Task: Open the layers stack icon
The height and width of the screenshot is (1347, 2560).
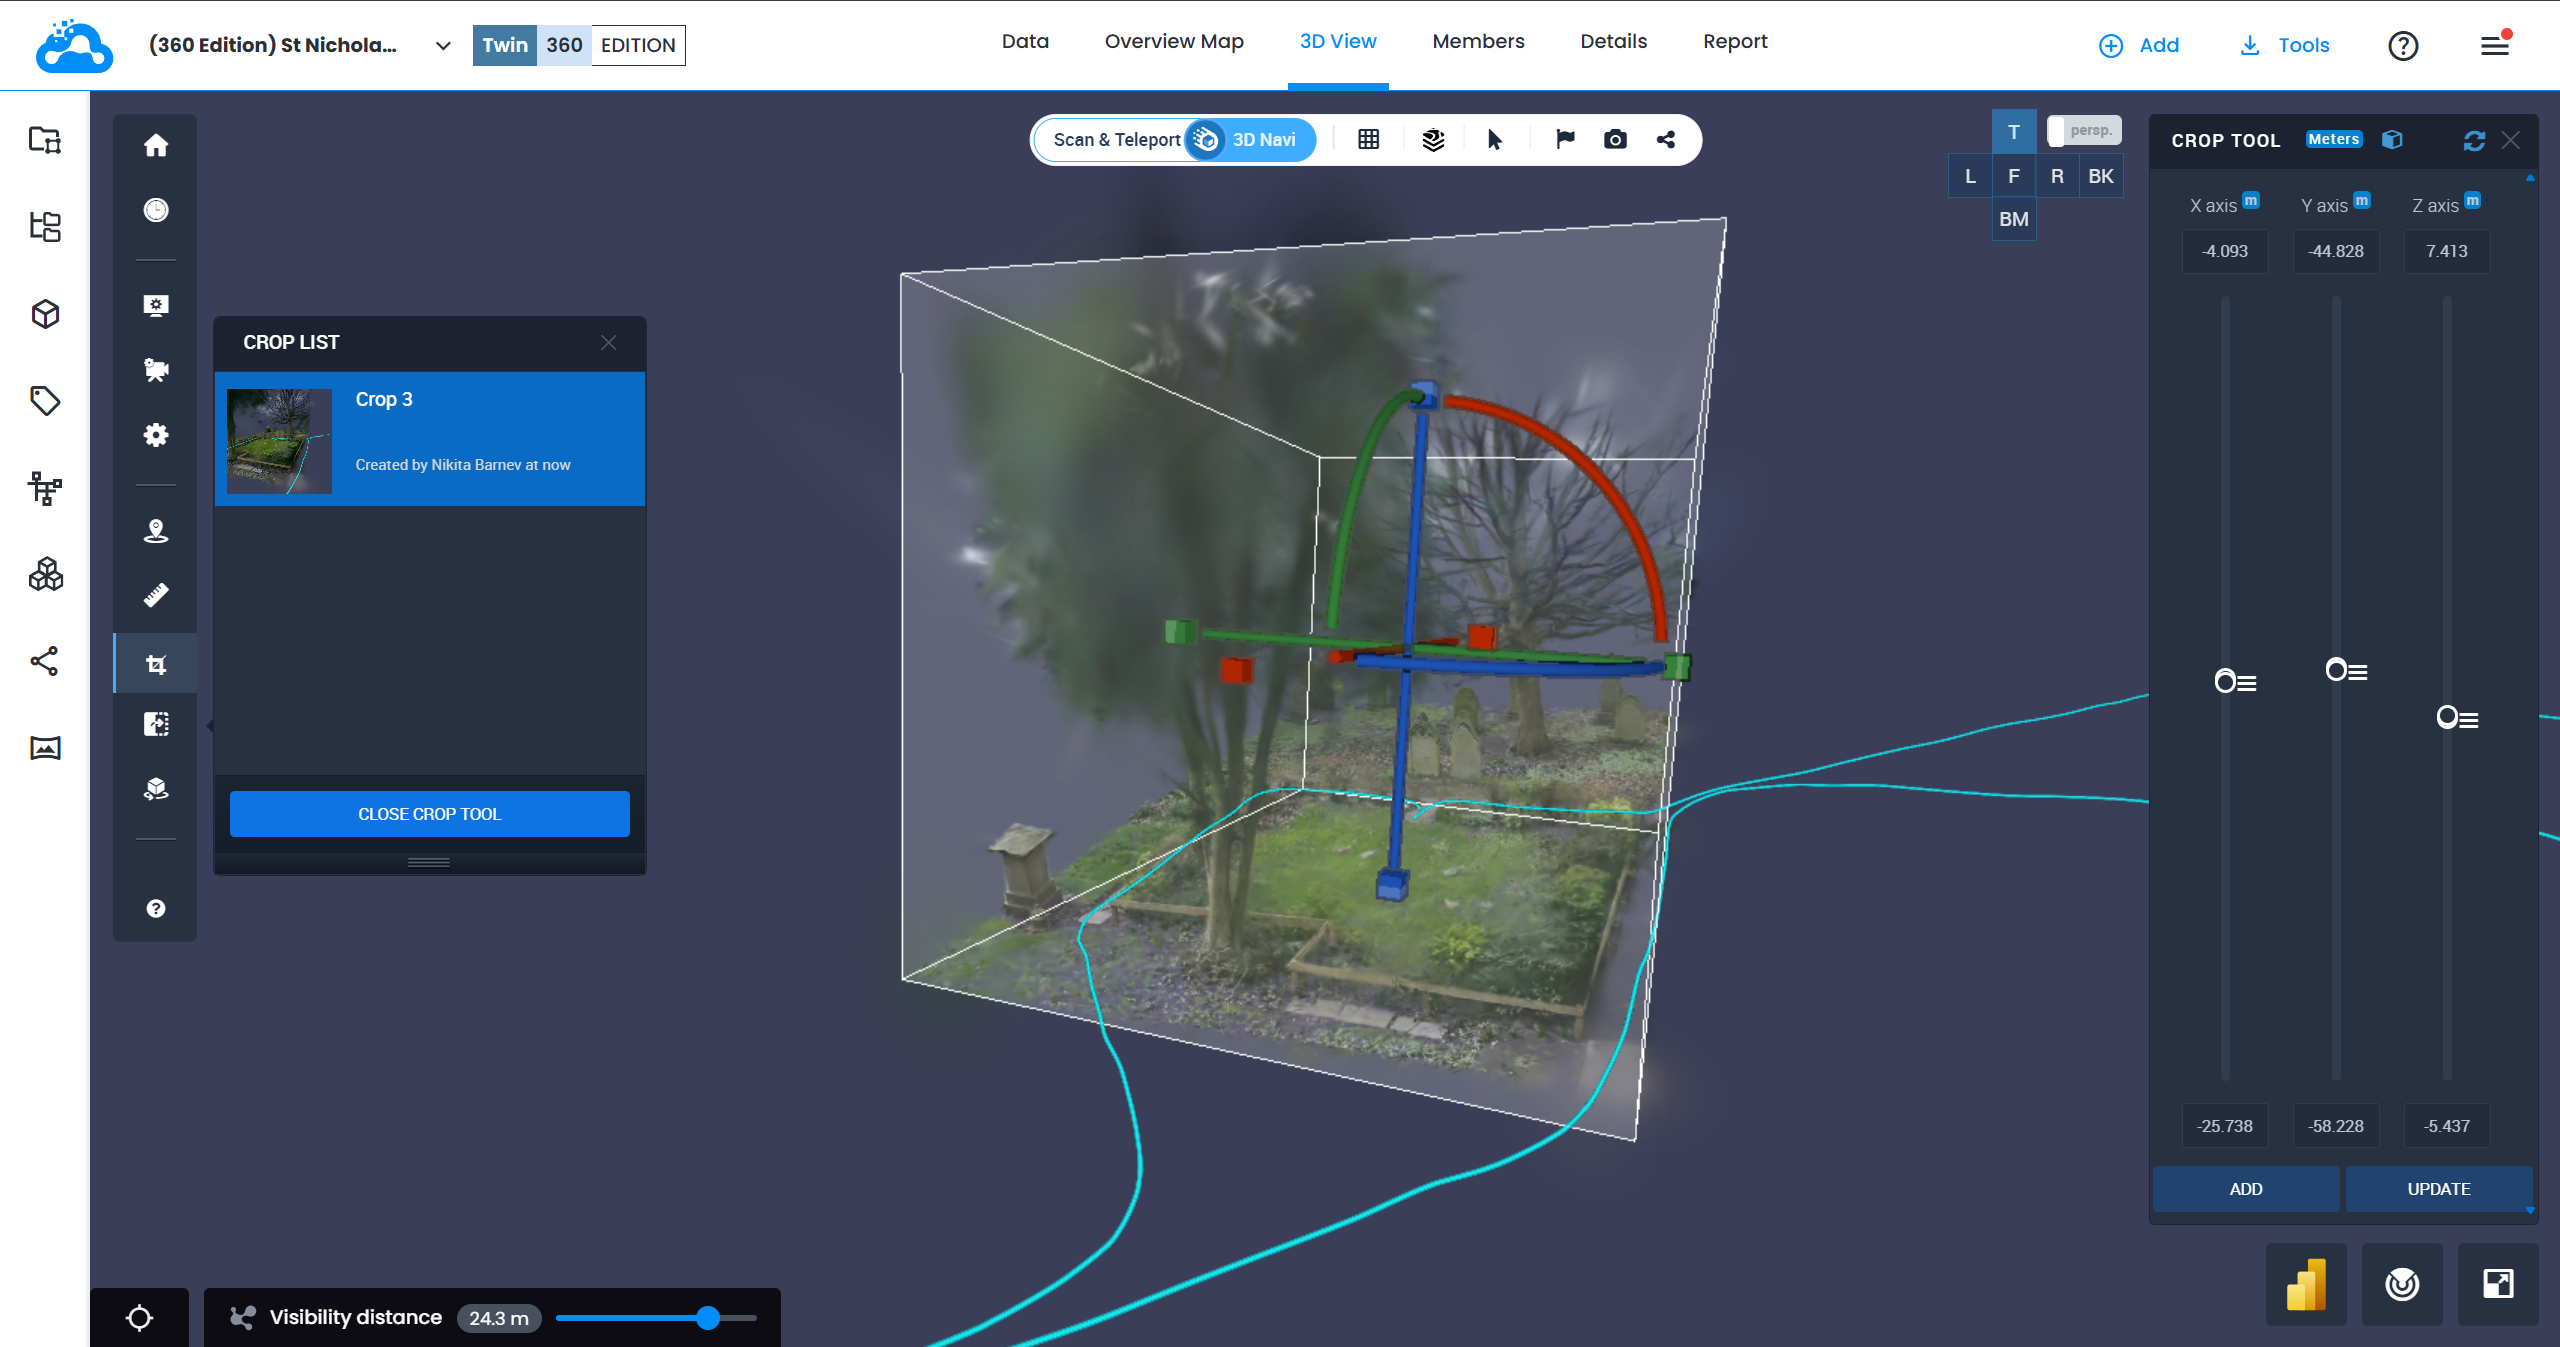Action: pos(1433,140)
